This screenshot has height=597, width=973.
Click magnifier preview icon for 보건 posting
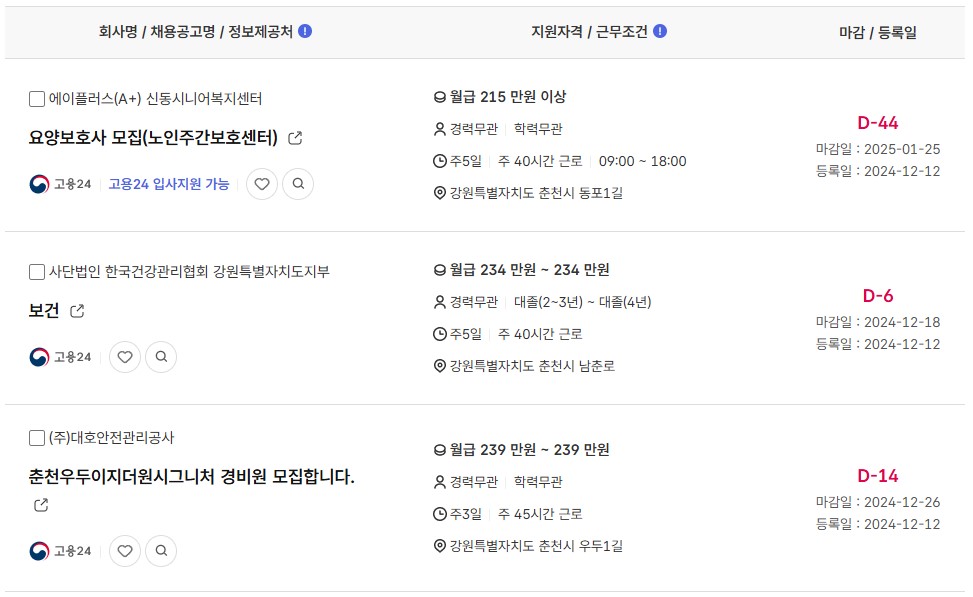[161, 357]
